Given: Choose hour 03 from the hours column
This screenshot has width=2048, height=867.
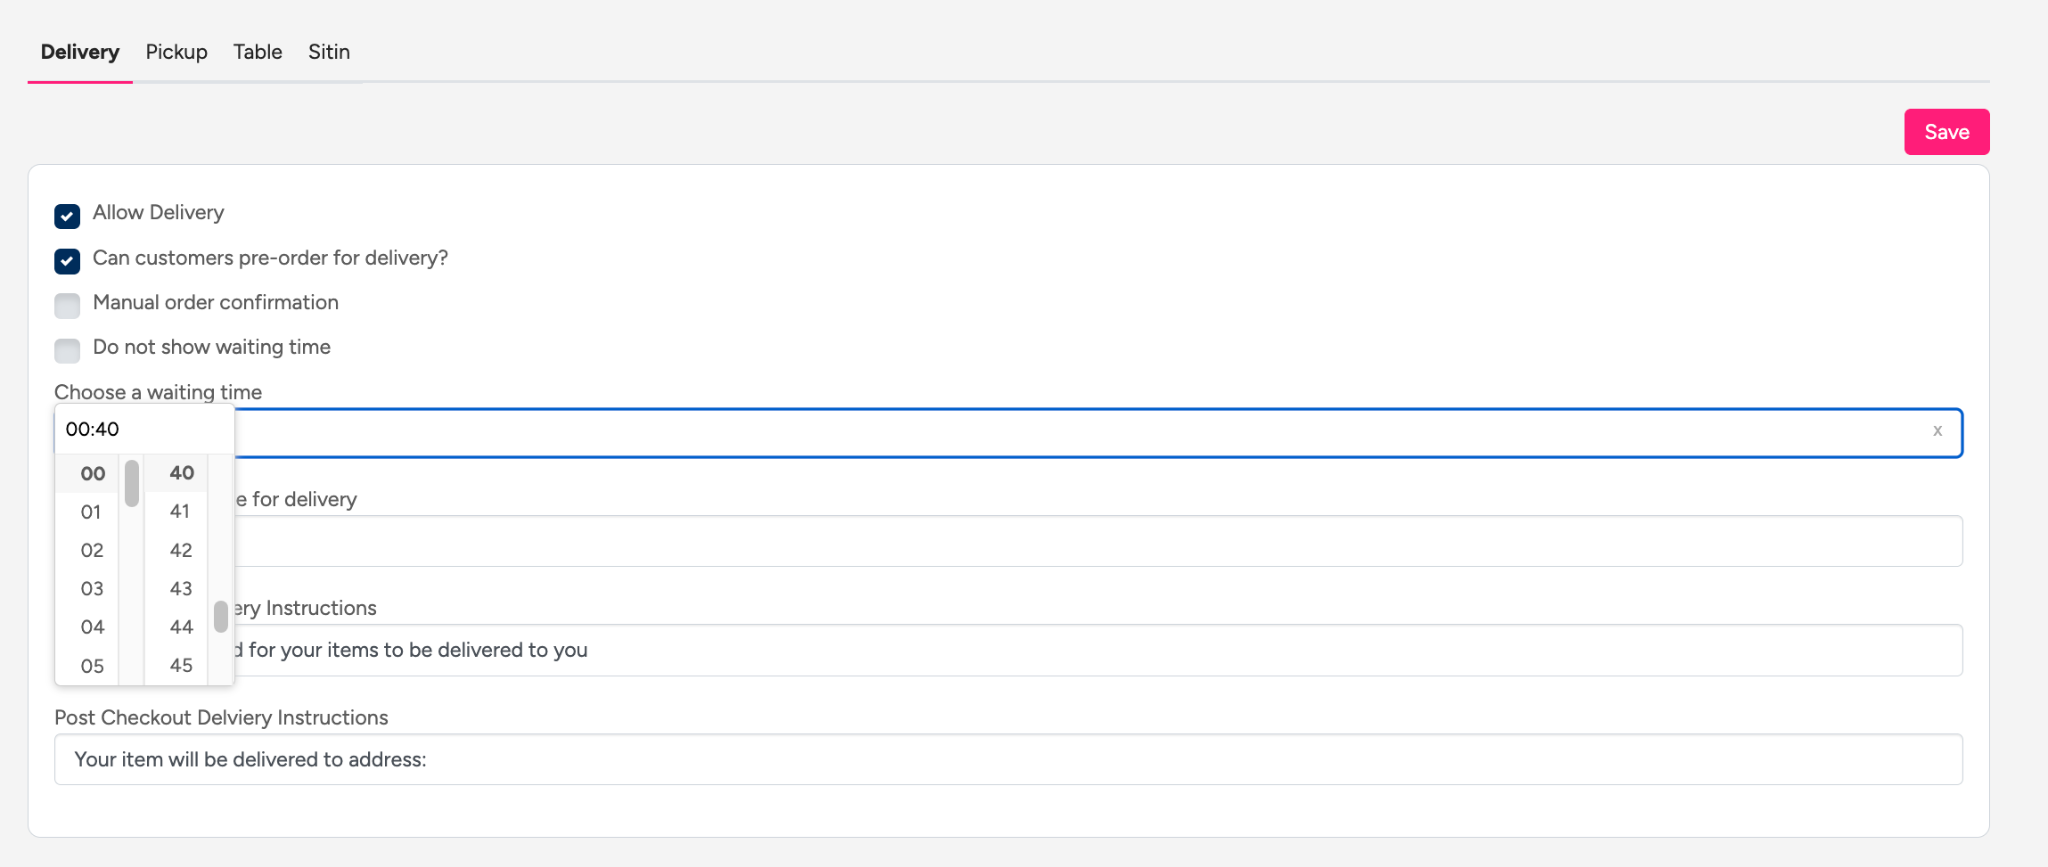Looking at the screenshot, I should click(91, 589).
